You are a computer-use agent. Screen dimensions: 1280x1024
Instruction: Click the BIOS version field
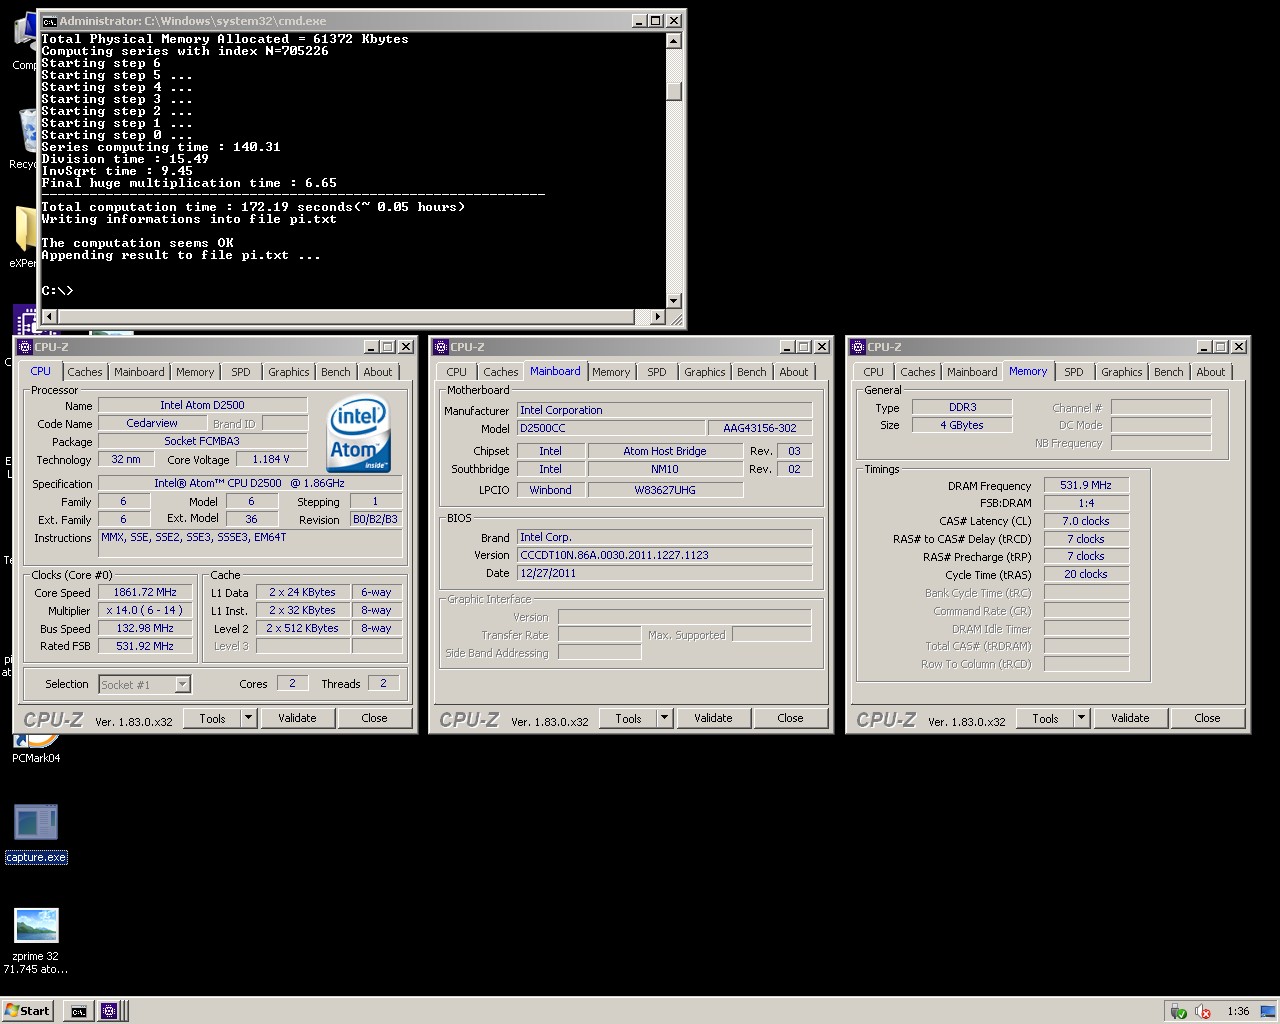[665, 555]
